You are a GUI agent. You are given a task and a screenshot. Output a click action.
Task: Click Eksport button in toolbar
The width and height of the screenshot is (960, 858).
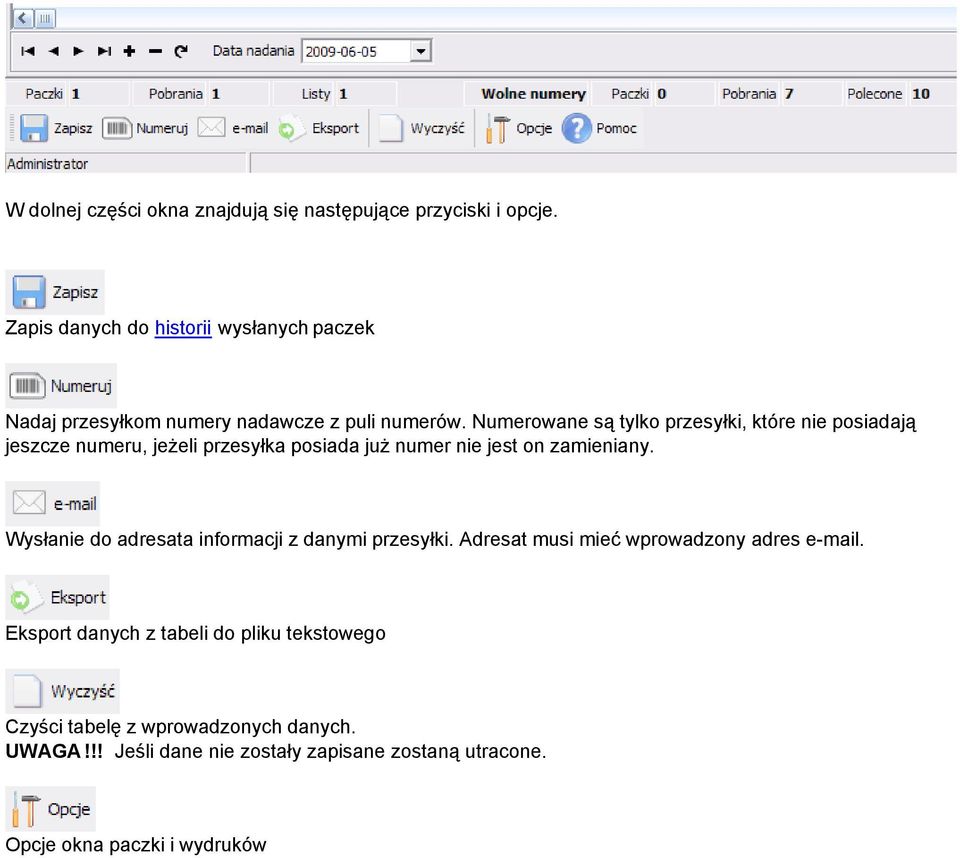(x=318, y=129)
